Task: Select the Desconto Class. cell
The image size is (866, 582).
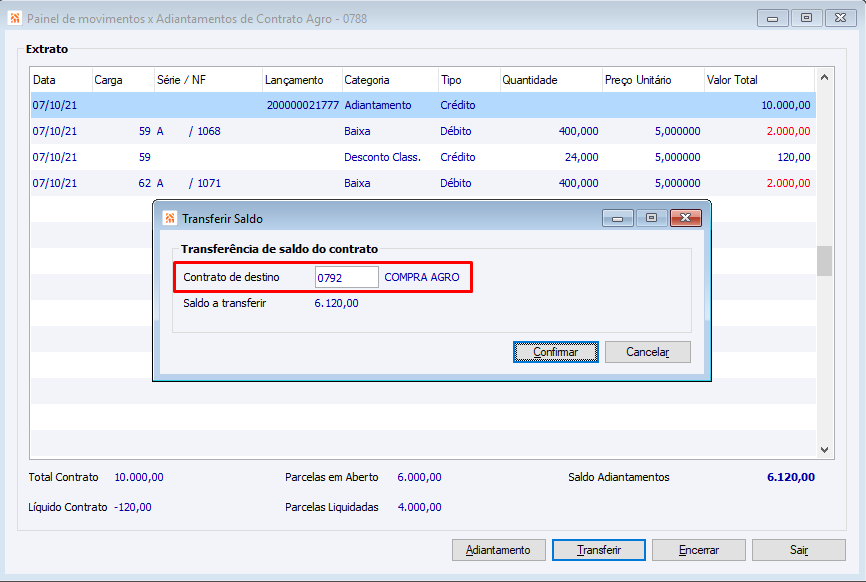Action: [382, 157]
